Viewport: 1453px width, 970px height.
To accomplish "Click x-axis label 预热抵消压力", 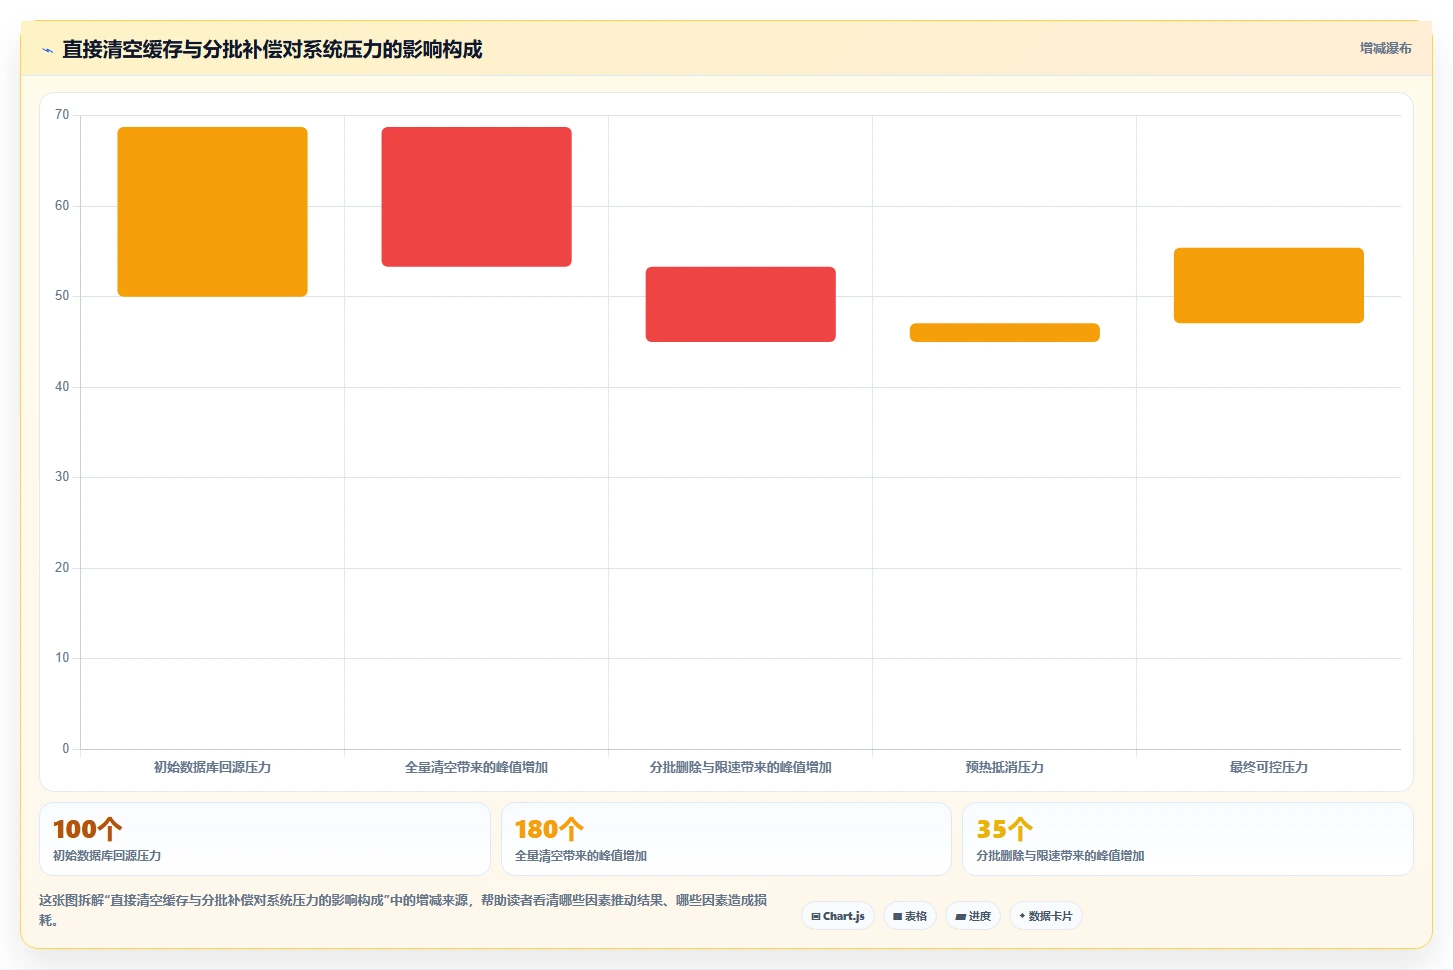I will click(1004, 767).
